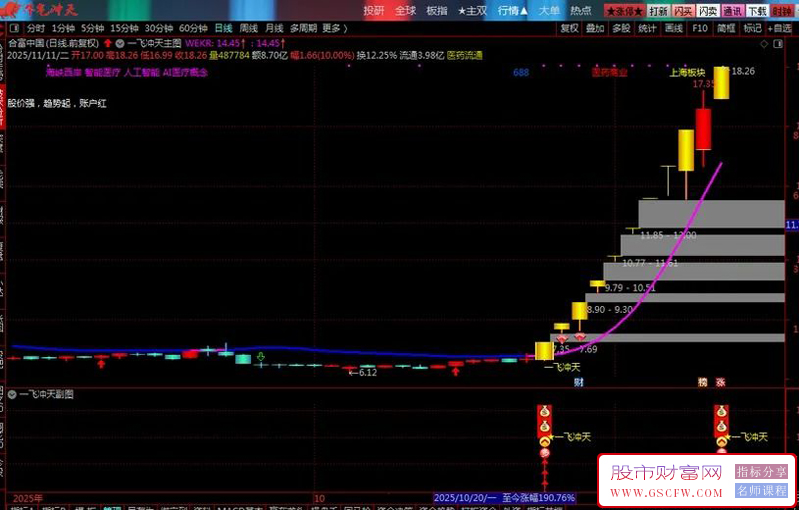This screenshot has height=510, width=799.
Task: Click the 2025/10/20 至今涨幅190.76% date label
Action: [504, 497]
